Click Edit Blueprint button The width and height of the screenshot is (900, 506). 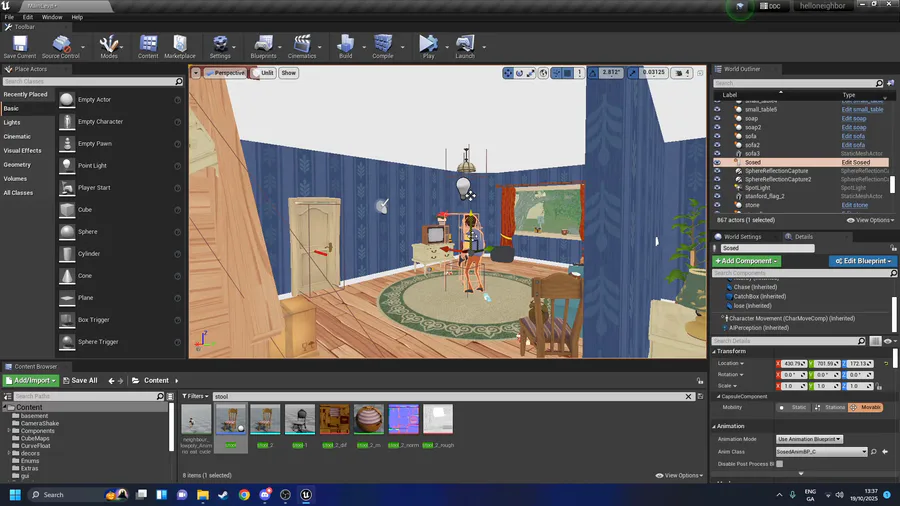point(863,261)
